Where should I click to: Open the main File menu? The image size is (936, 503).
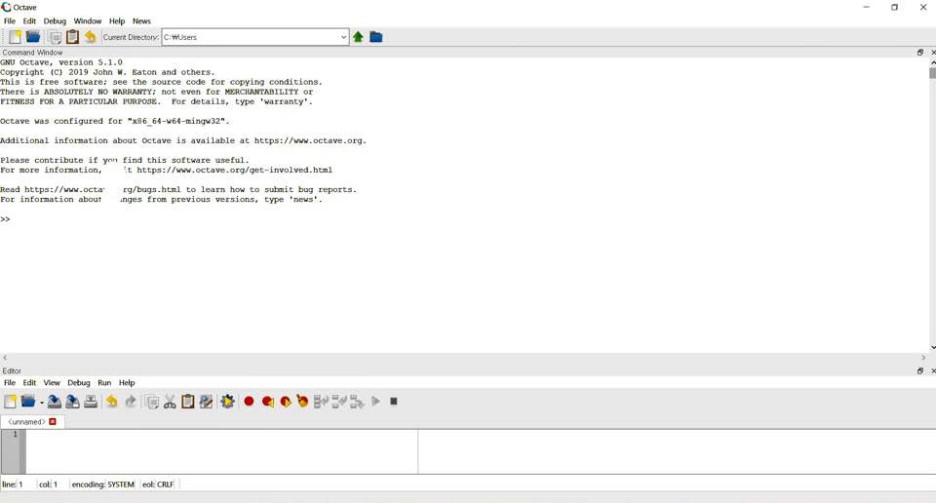tap(10, 21)
